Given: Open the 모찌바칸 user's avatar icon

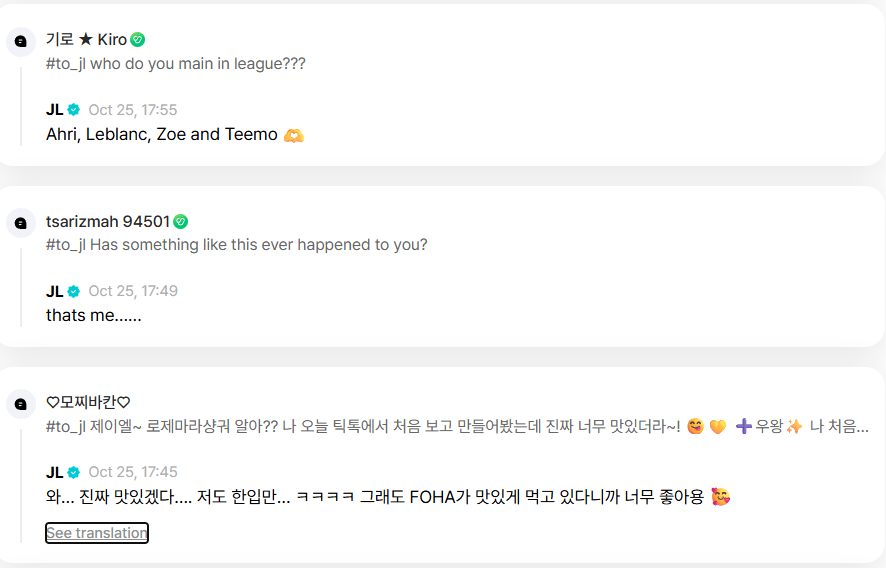Looking at the screenshot, I should 21,404.
